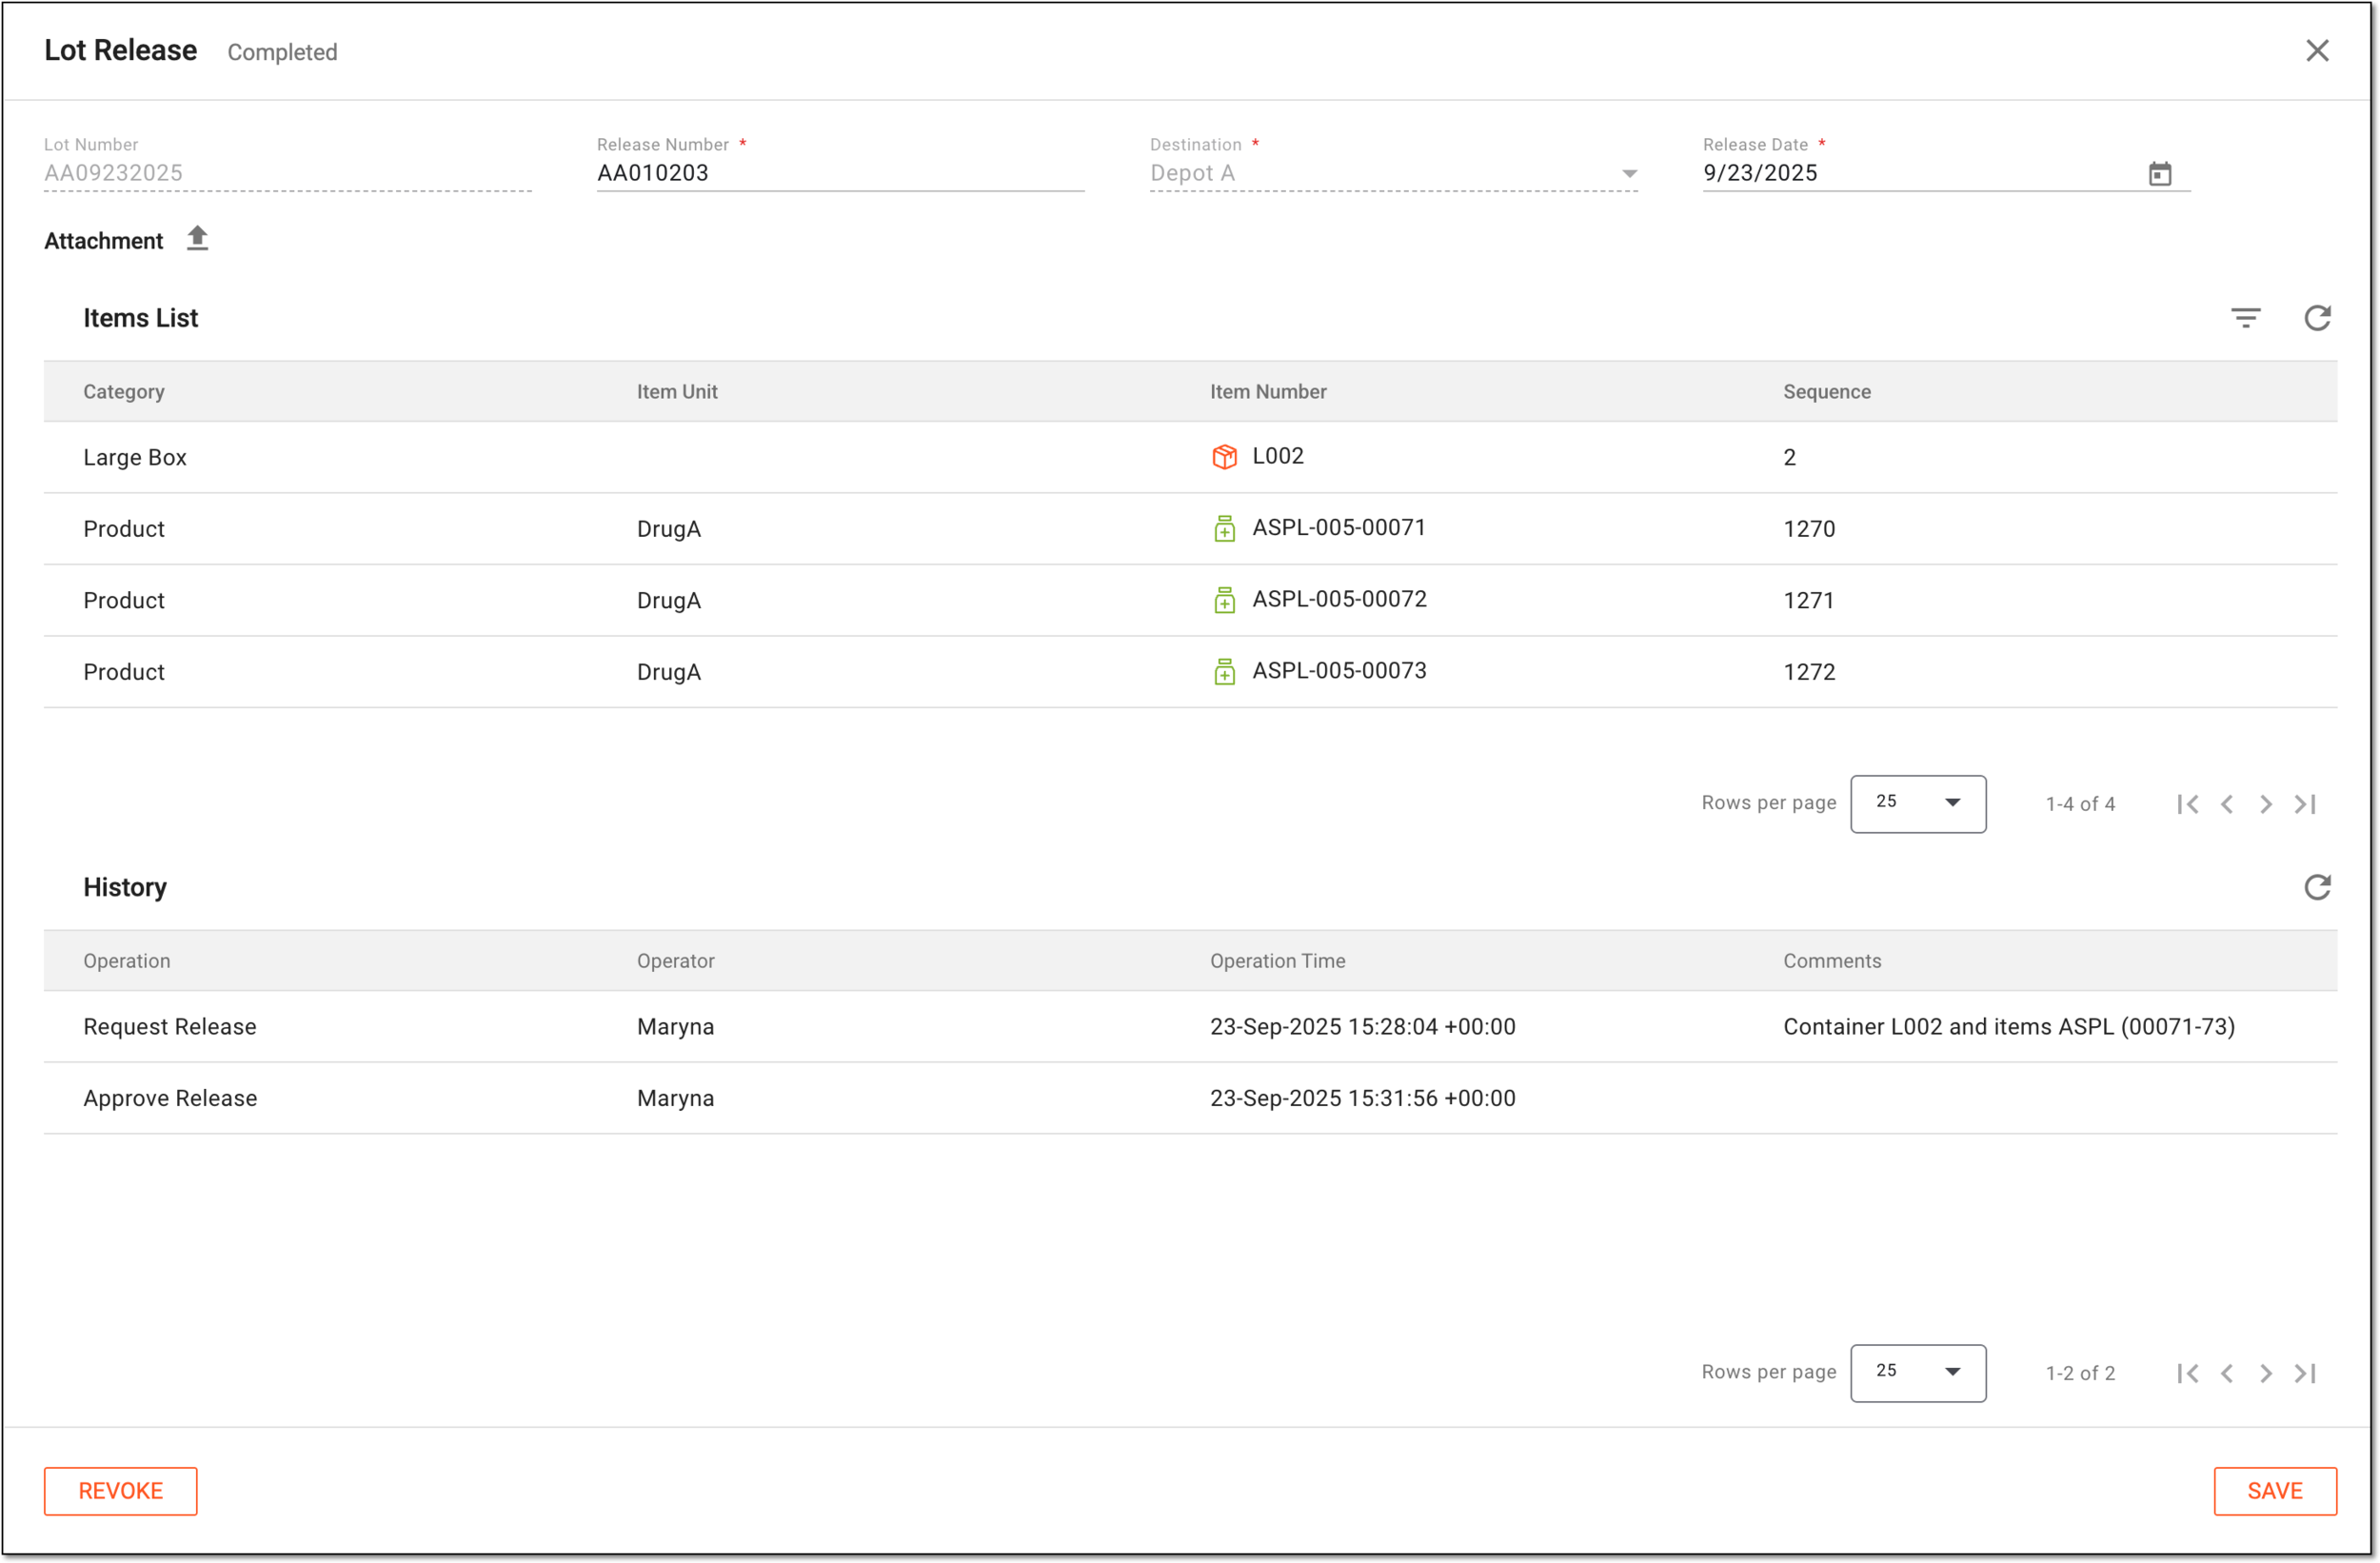The width and height of the screenshot is (2380, 1563).
Task: Click DrugA in the ASPL-005-00073 row
Action: coord(669,672)
